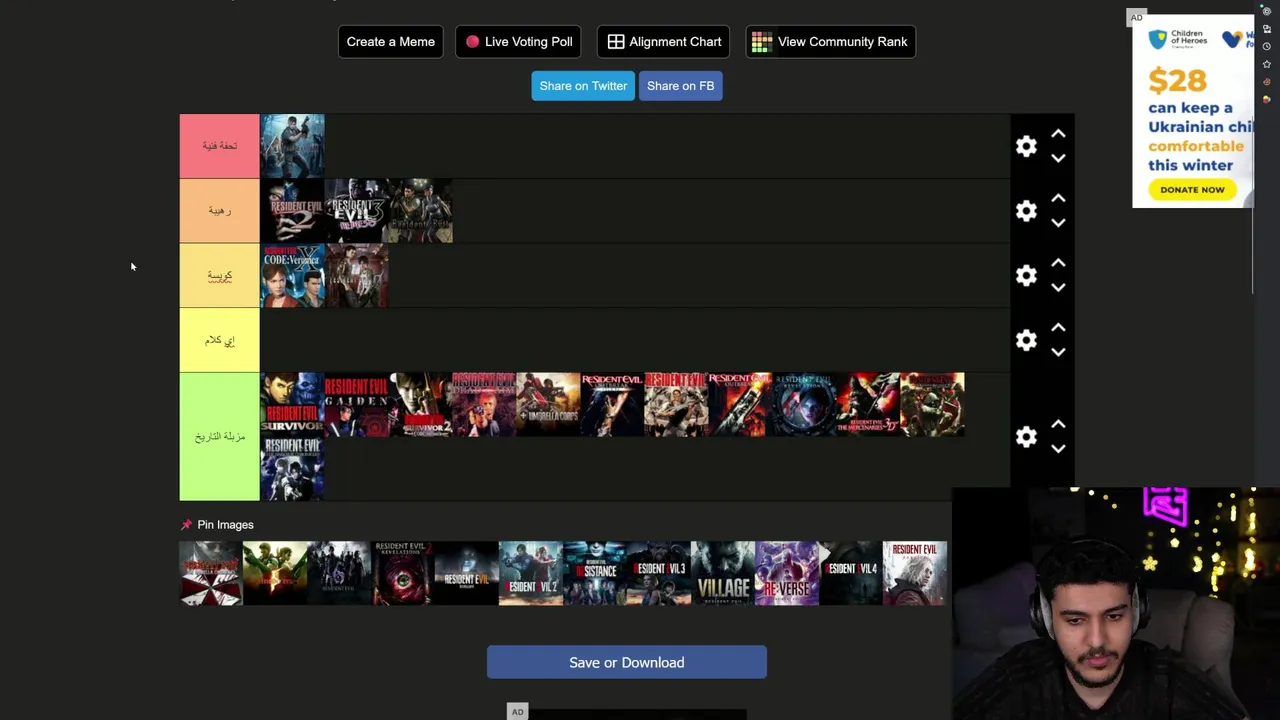Select the Dead Aim cover in green tier
Viewport: 1280px width, 720px height.
point(484,405)
